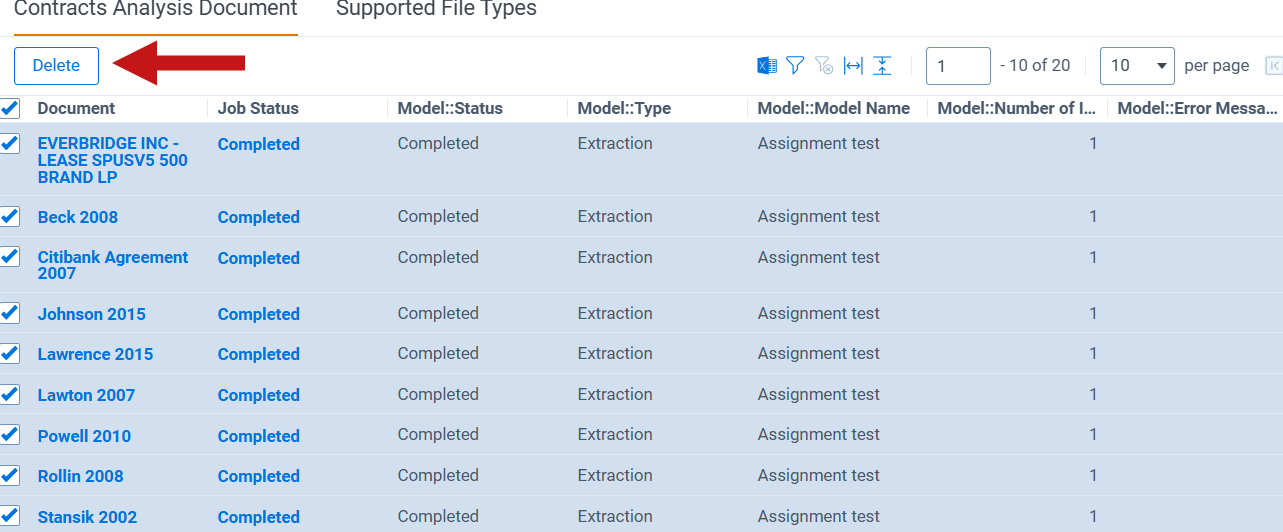Open the Rollin 2008 document
Viewport: 1283px width, 532px height.
pyautogui.click(x=81, y=476)
